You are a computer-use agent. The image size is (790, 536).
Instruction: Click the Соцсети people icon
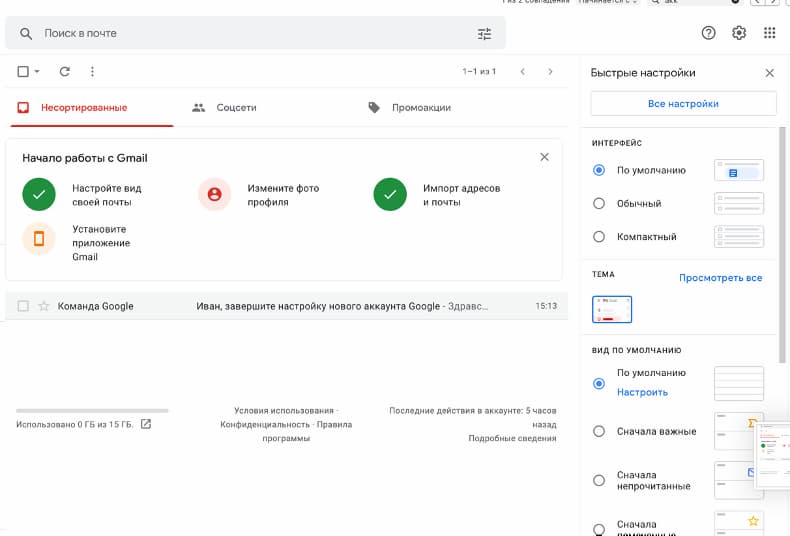coord(199,108)
